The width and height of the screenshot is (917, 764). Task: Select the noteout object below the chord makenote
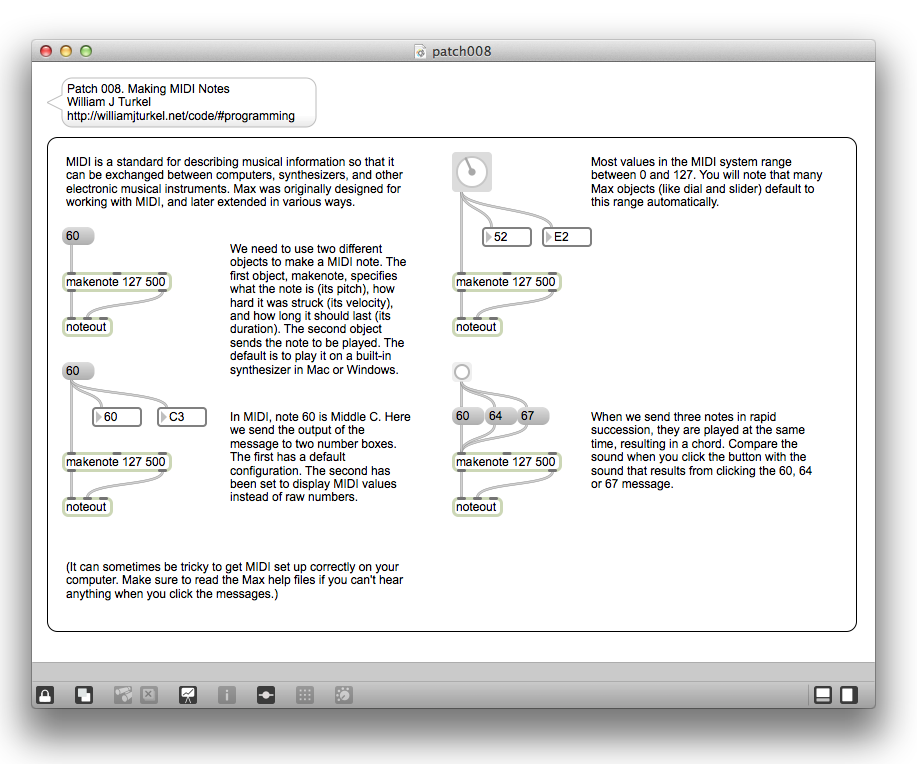[x=477, y=507]
